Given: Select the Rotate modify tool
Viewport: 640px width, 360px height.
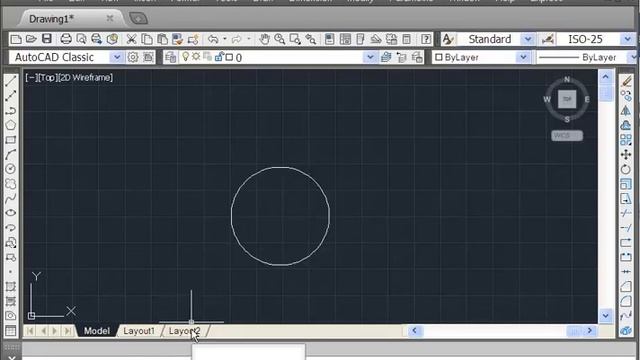Looking at the screenshot, I should click(626, 169).
